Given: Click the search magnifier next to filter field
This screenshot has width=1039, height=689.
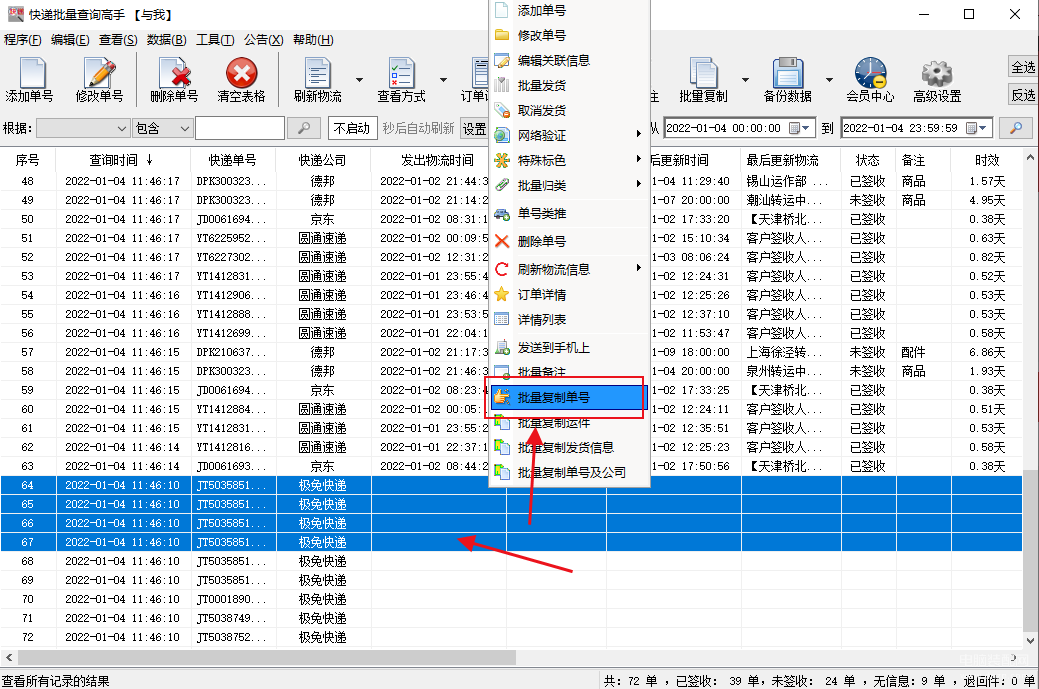Looking at the screenshot, I should click(304, 128).
